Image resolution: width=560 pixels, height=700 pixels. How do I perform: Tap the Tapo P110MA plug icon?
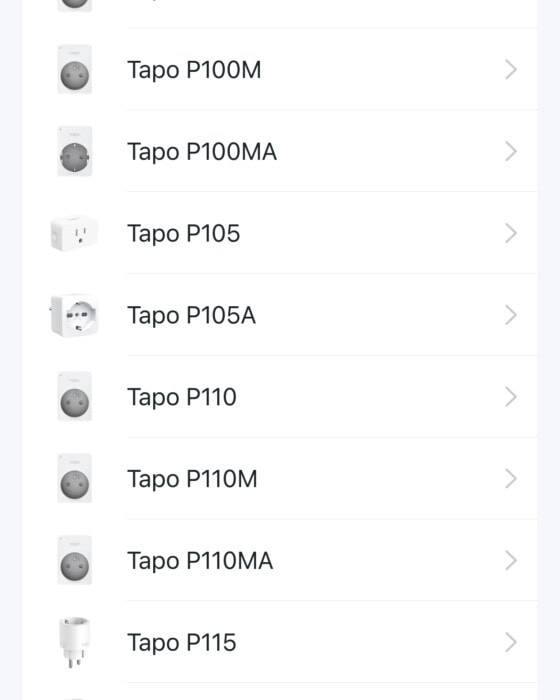[x=75, y=560]
